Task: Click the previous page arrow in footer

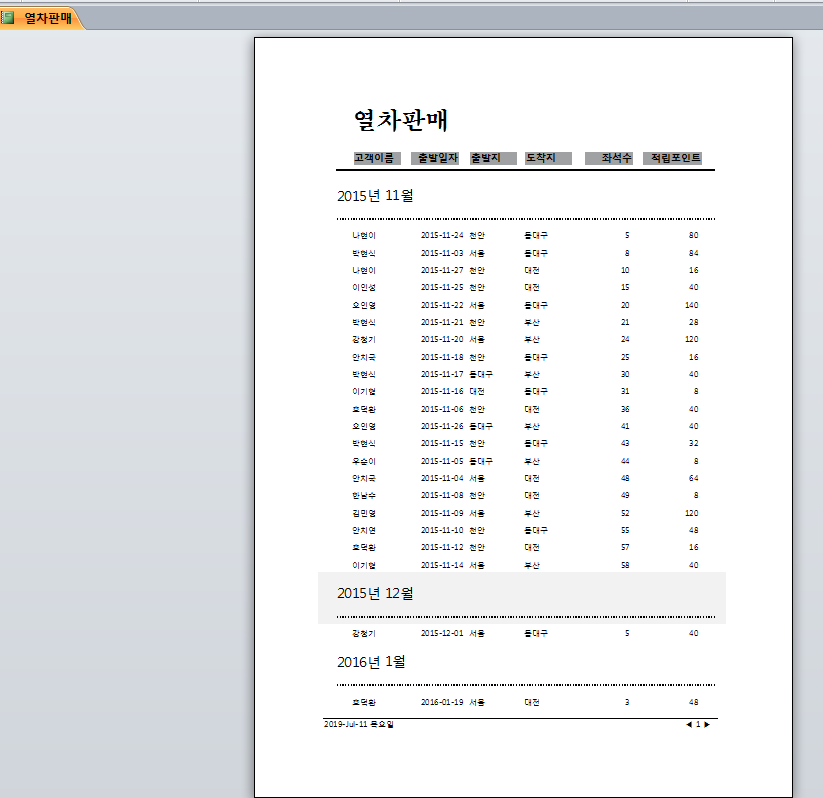Action: [x=688, y=724]
